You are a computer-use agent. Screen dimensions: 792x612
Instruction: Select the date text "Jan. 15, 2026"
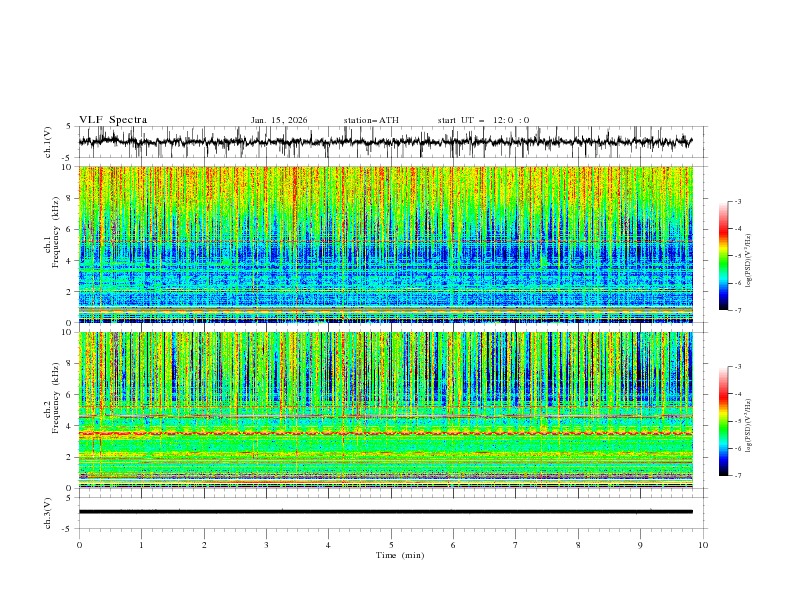tap(279, 120)
